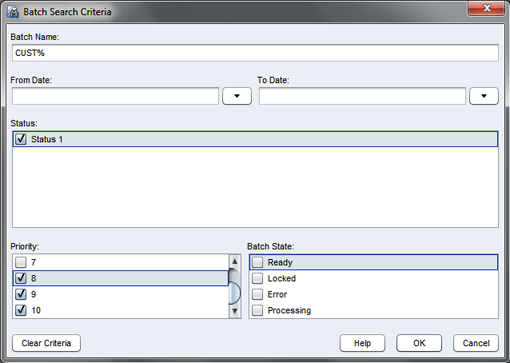
Task: Click the Batch Search Criteria title bar icon
Action: tap(13, 12)
